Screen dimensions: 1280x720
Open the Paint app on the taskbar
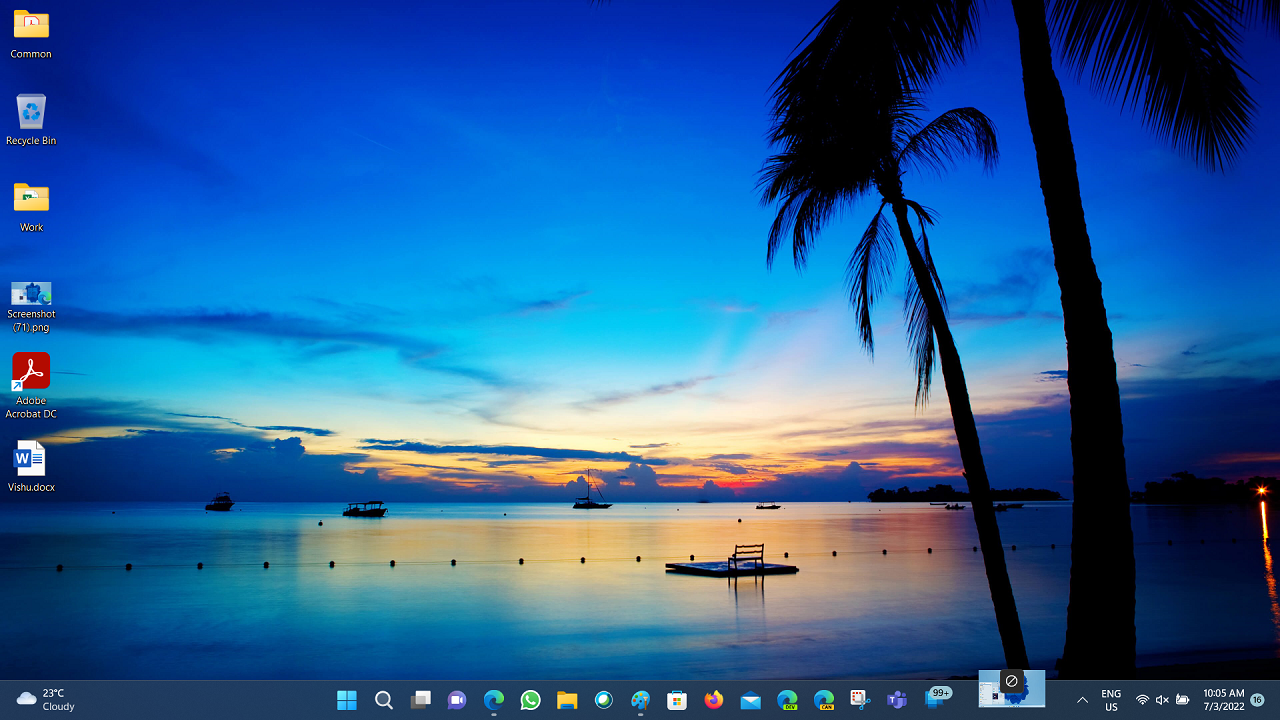(x=640, y=700)
